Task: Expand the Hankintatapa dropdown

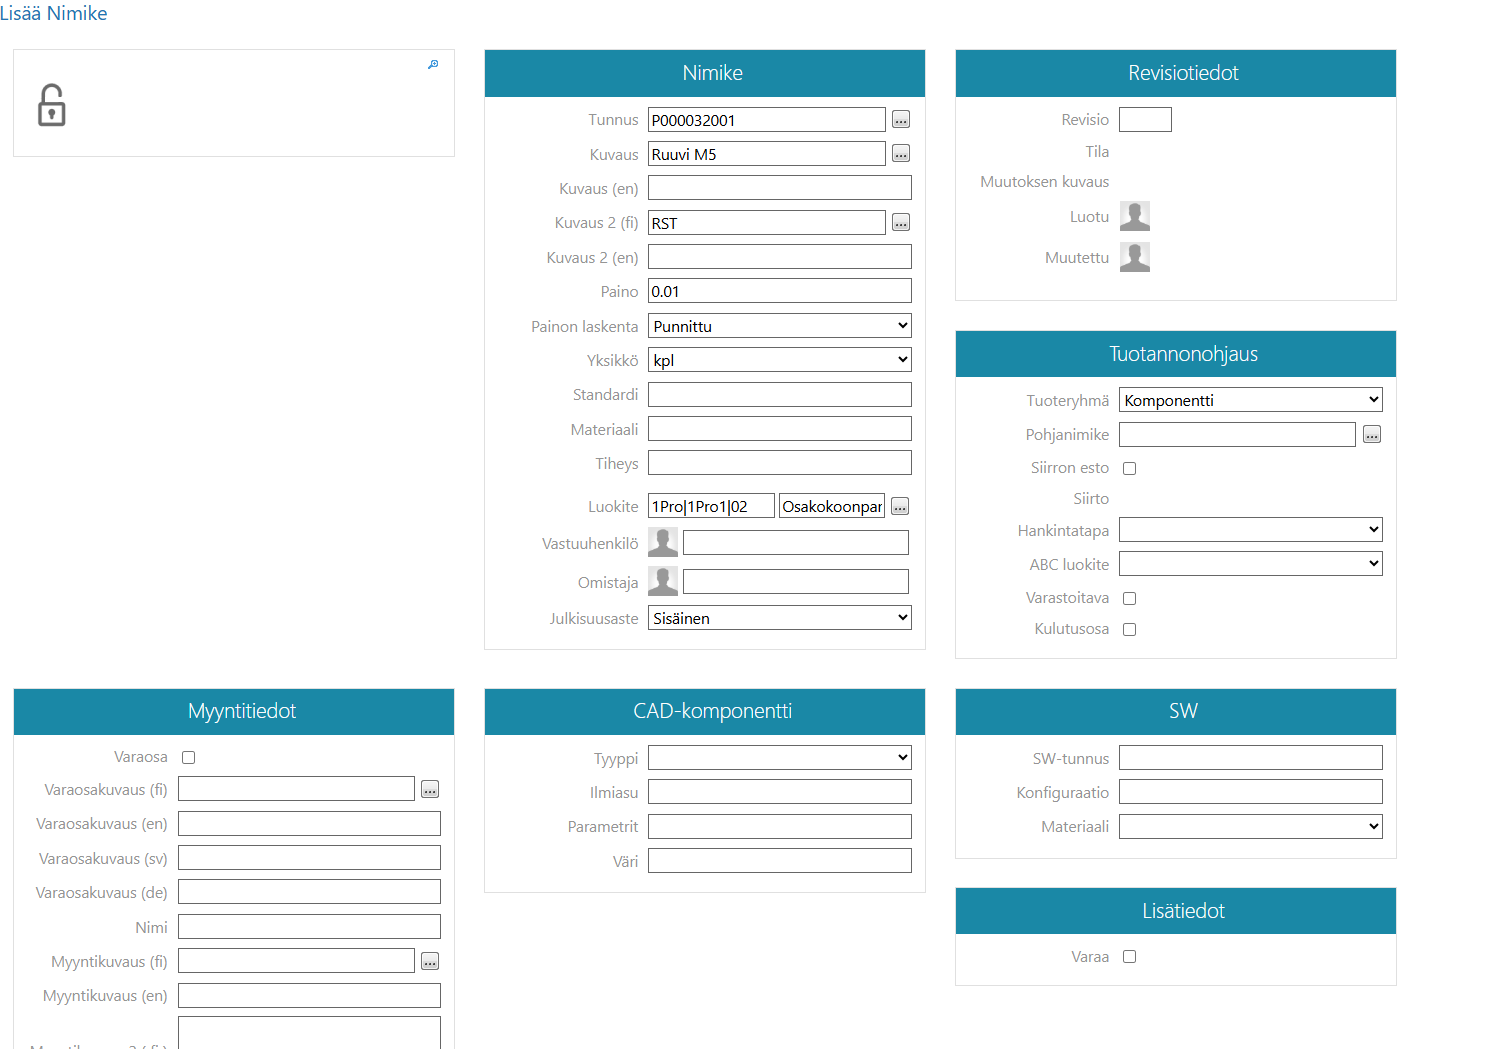Action: (1250, 530)
